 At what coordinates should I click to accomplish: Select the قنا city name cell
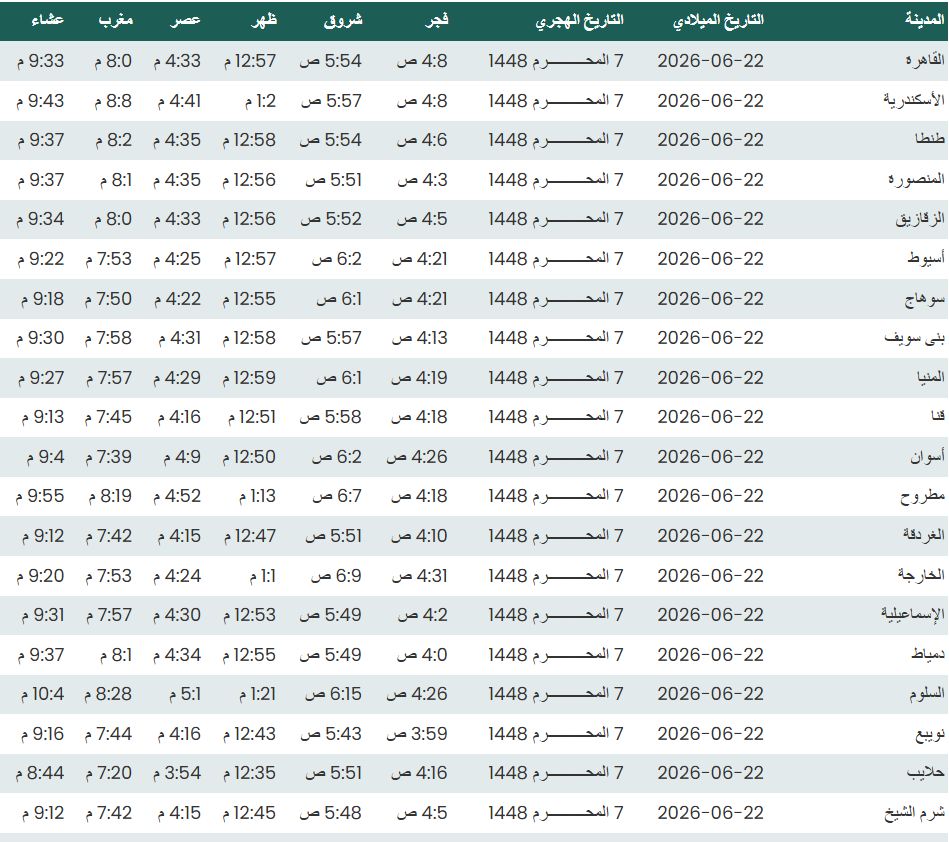938,416
